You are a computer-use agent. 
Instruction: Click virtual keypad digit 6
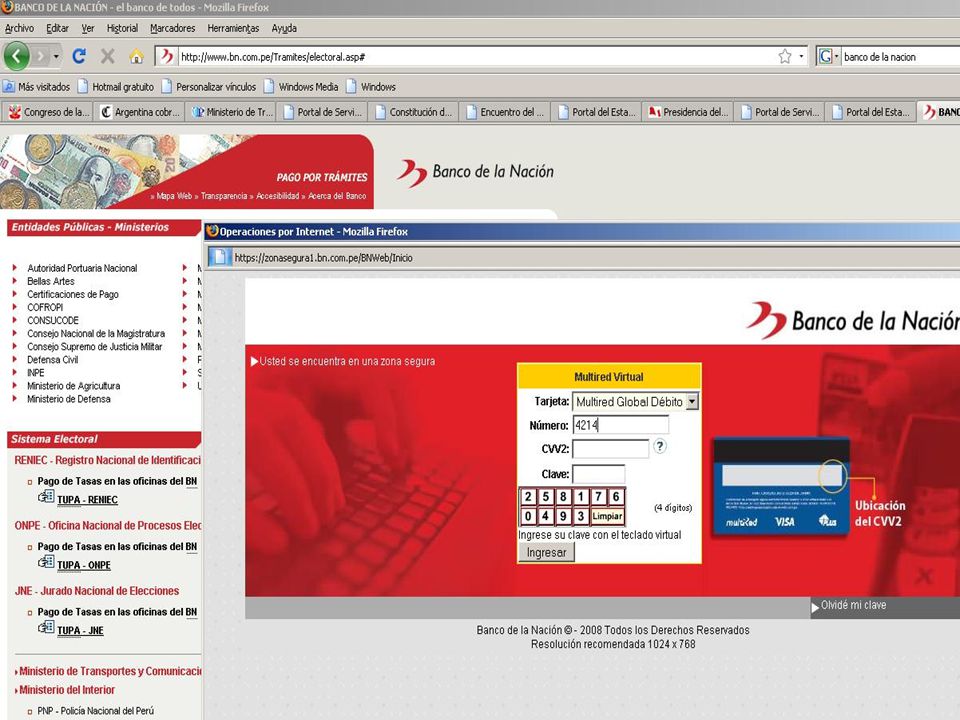click(x=616, y=497)
